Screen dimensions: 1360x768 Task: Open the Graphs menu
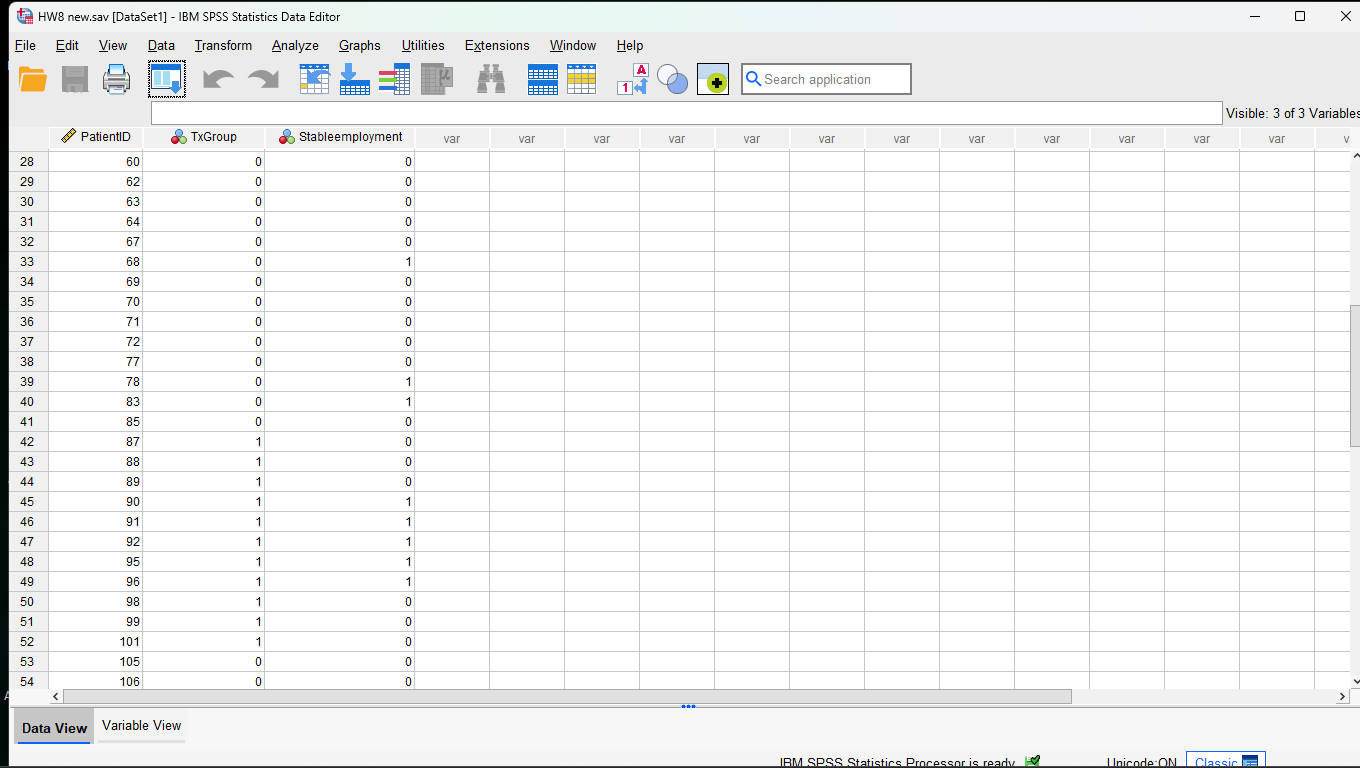tap(360, 46)
